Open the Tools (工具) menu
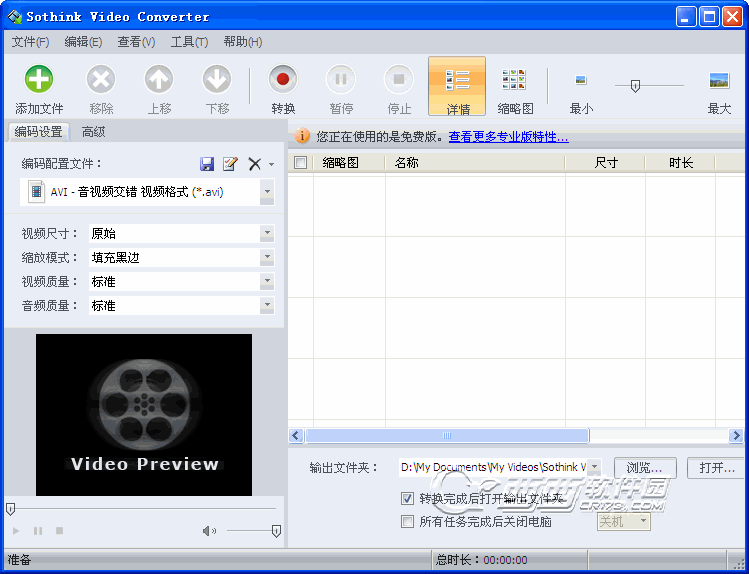 pyautogui.click(x=189, y=42)
